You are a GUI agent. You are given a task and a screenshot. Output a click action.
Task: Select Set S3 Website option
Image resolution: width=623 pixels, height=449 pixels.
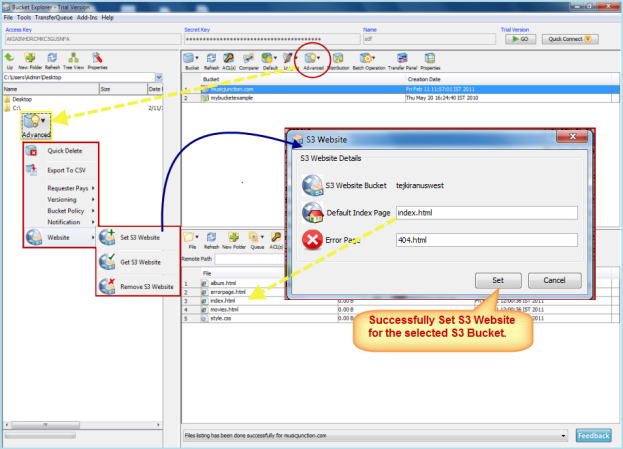pyautogui.click(x=138, y=237)
